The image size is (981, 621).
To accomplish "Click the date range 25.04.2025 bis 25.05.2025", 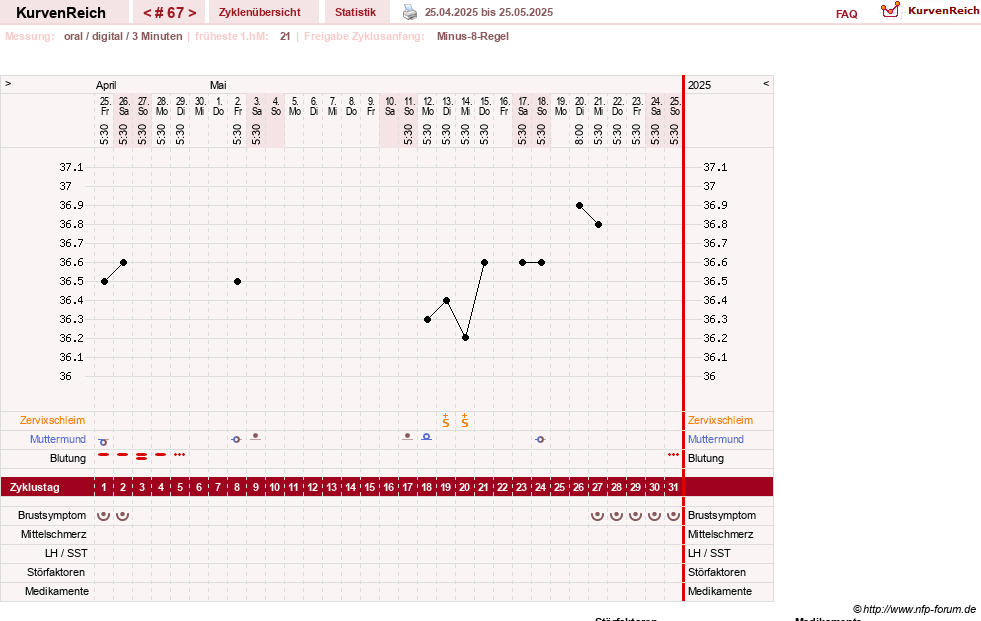I will (x=489, y=12).
